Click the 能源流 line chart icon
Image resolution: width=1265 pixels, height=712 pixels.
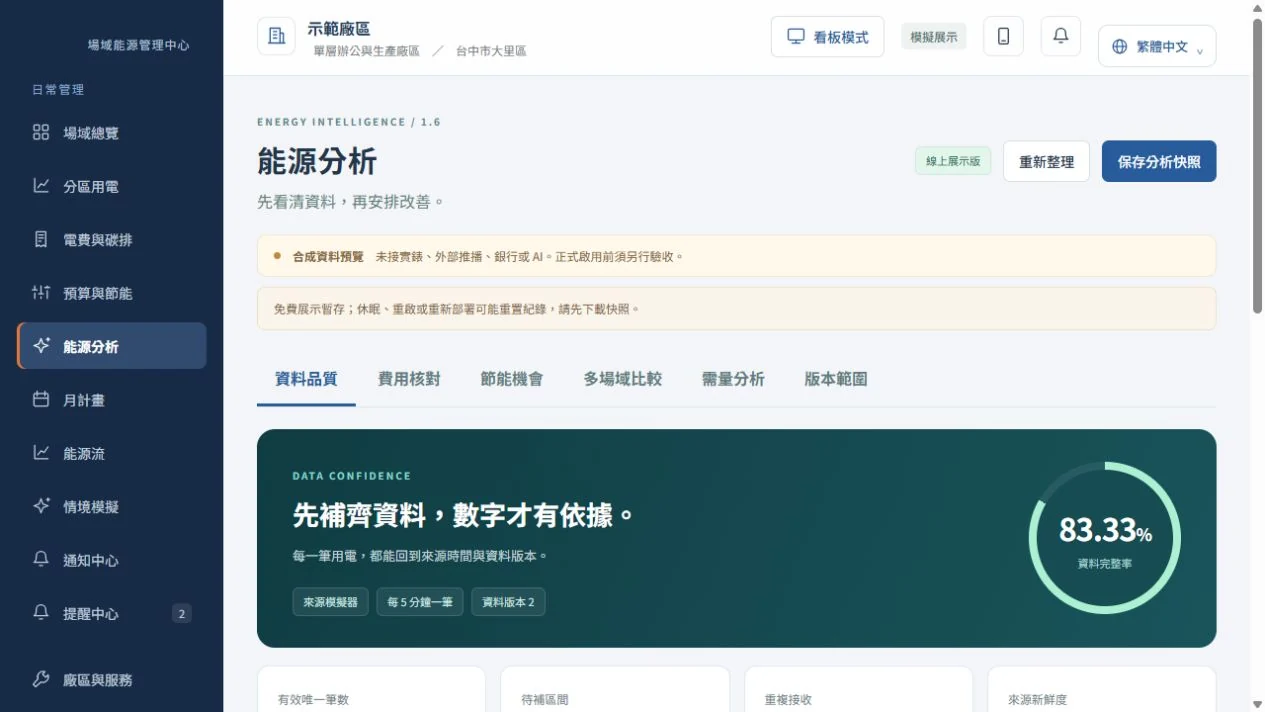click(41, 453)
